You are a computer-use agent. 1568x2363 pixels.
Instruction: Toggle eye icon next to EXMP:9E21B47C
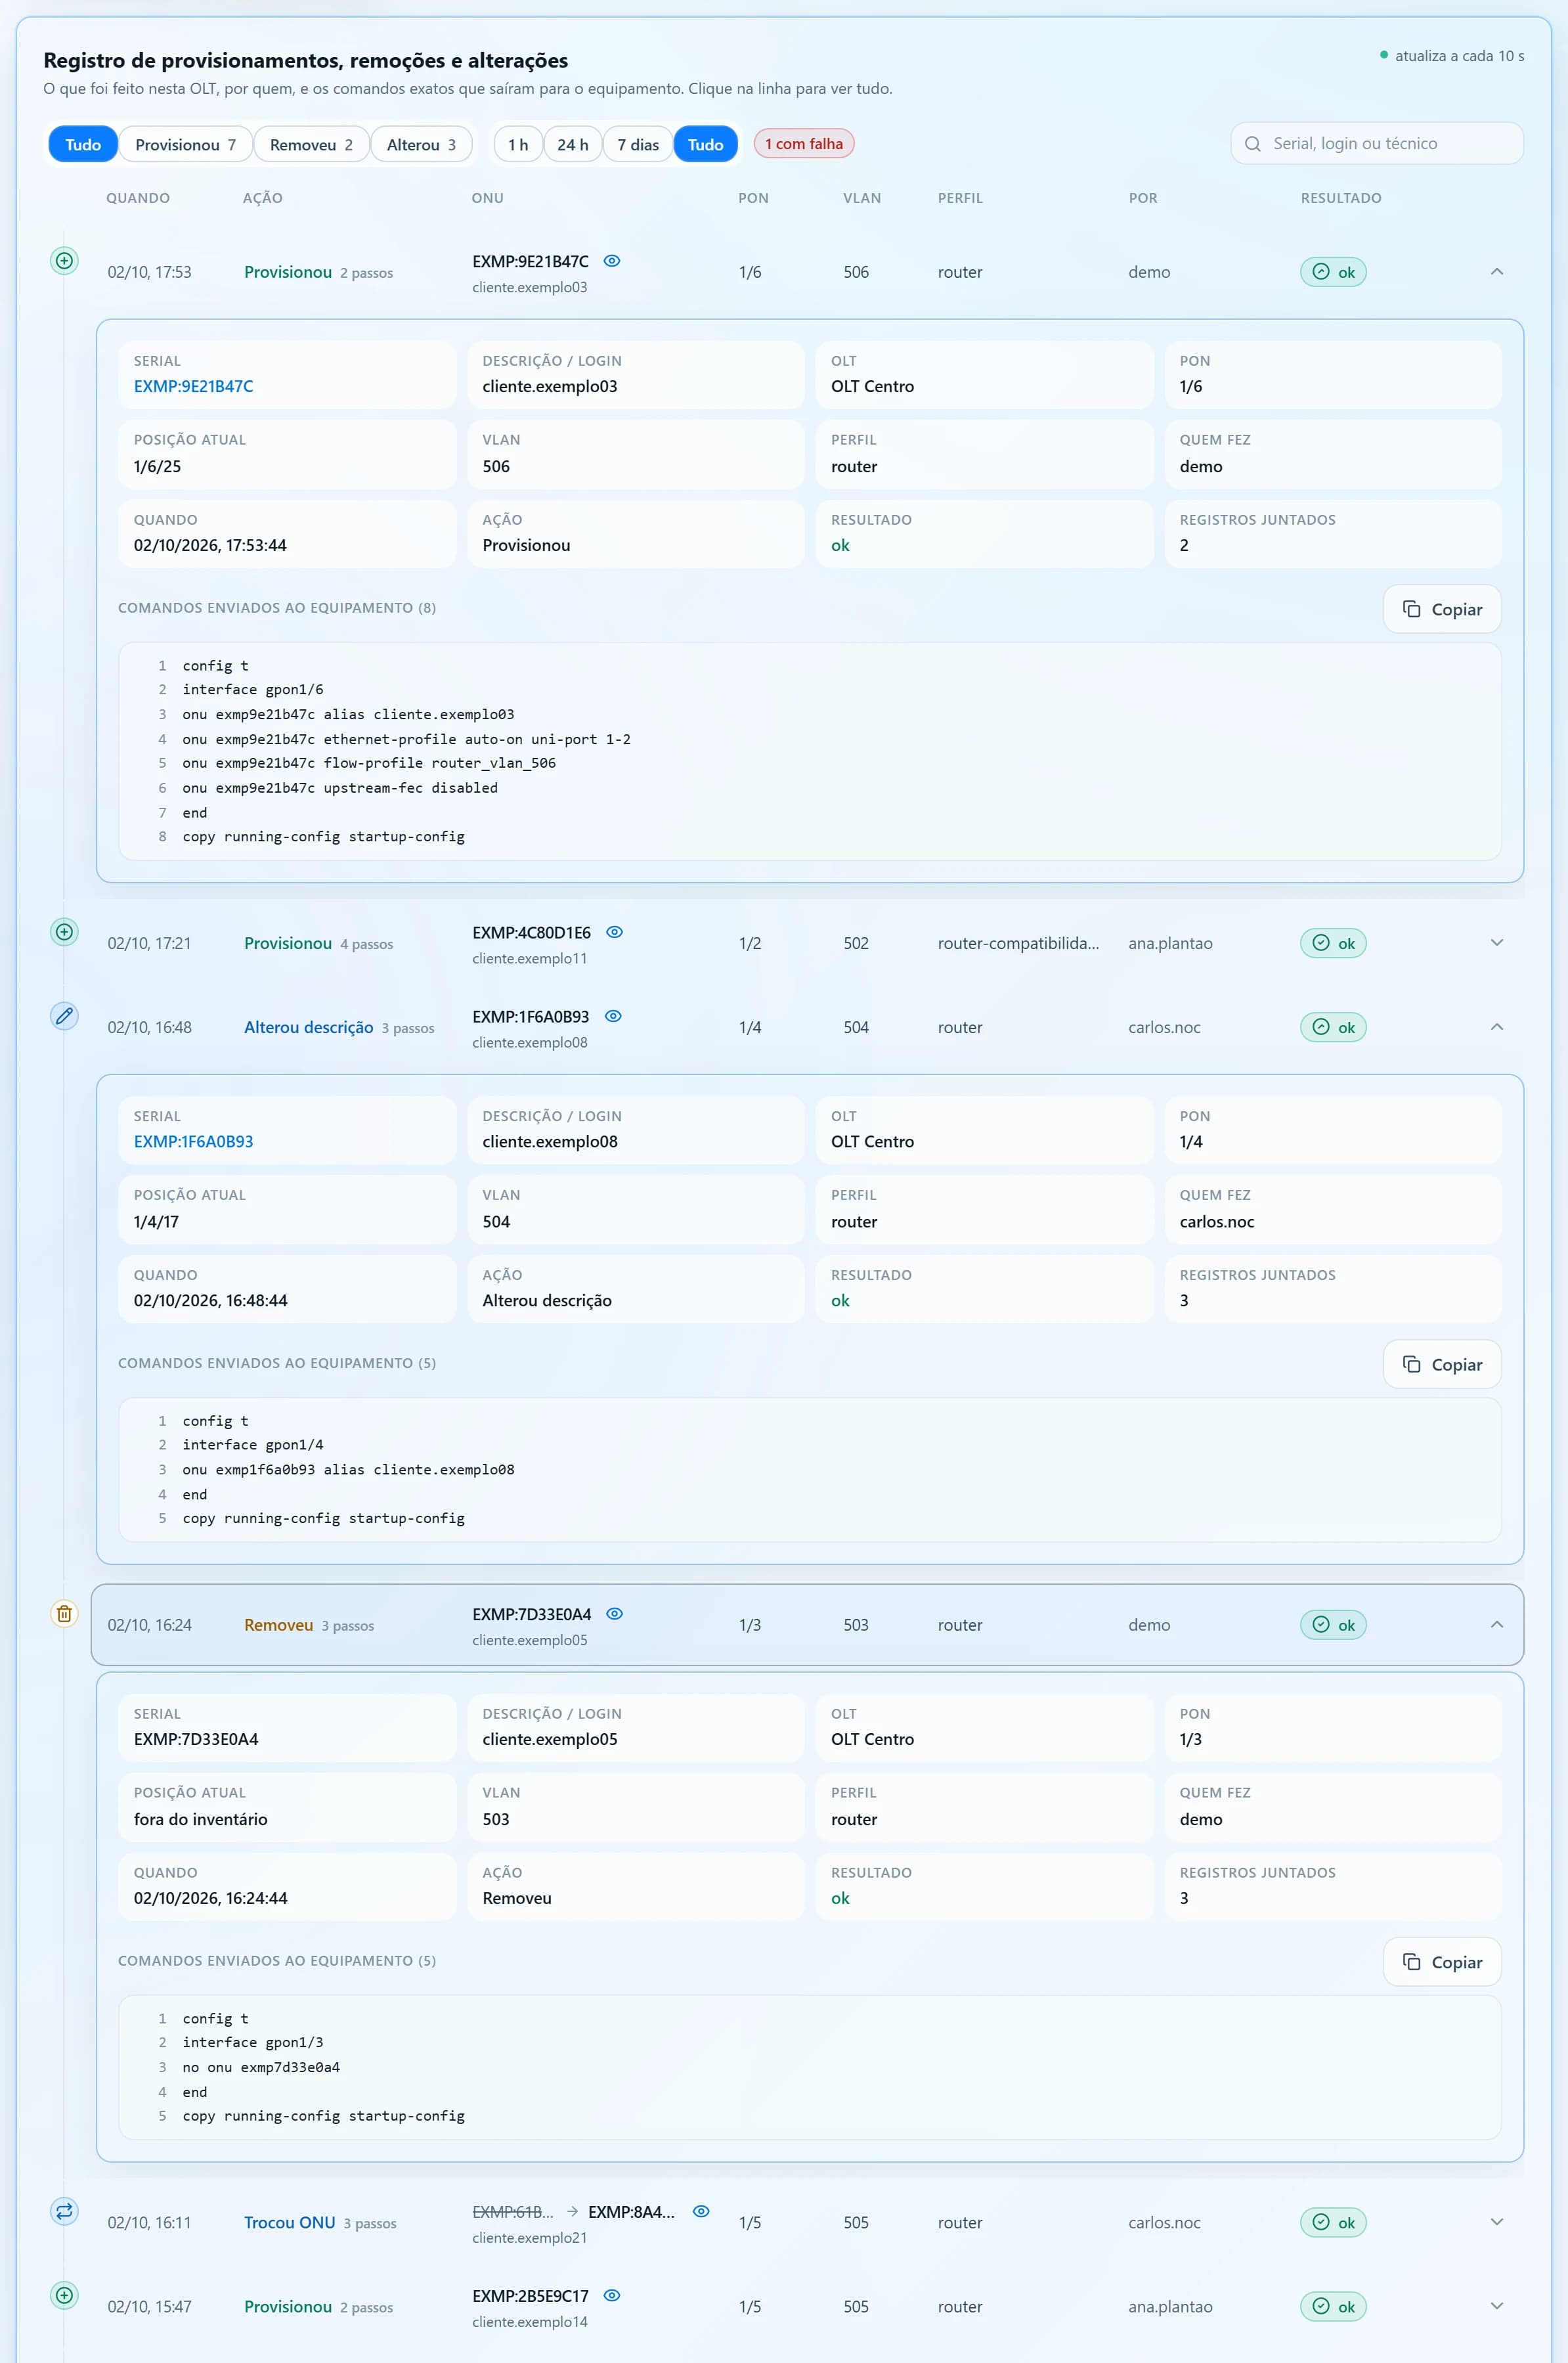coord(612,261)
